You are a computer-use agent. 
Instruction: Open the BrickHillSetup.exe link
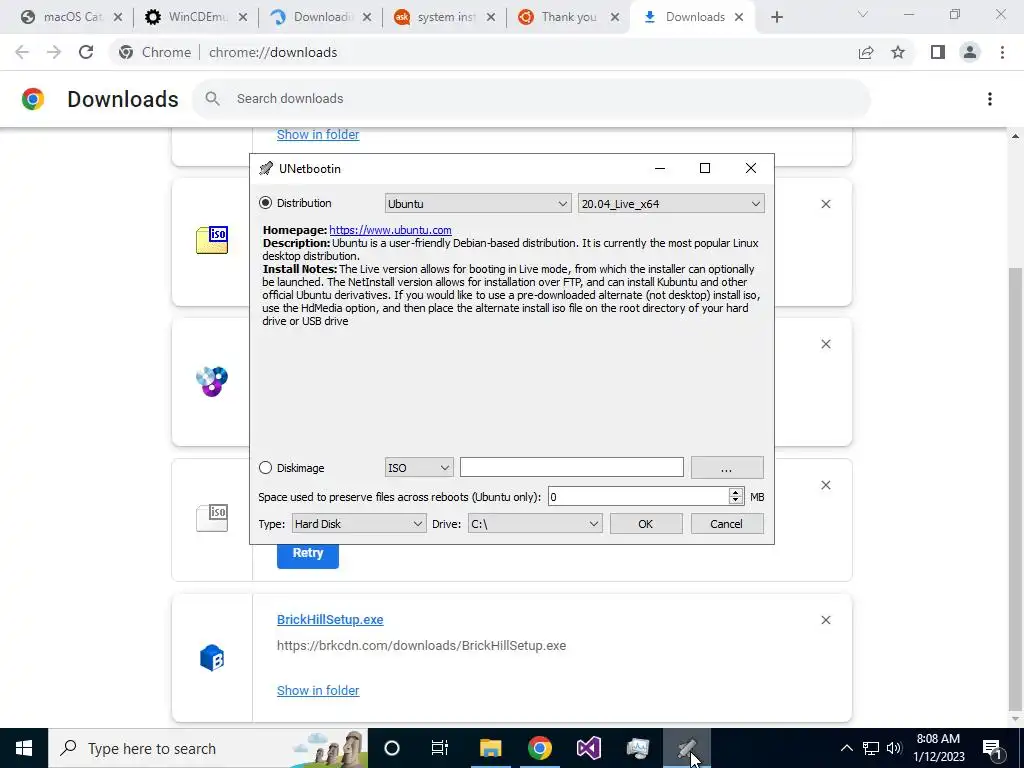coord(330,620)
